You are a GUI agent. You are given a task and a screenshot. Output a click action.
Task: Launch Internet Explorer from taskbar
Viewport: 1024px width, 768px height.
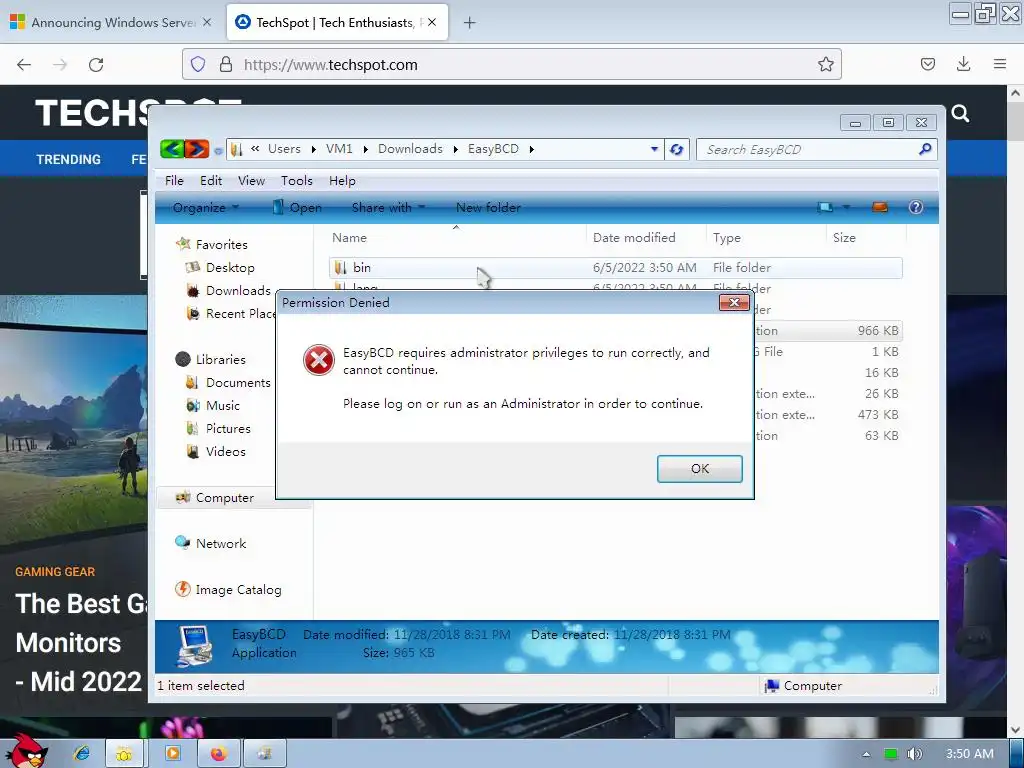coord(82,754)
